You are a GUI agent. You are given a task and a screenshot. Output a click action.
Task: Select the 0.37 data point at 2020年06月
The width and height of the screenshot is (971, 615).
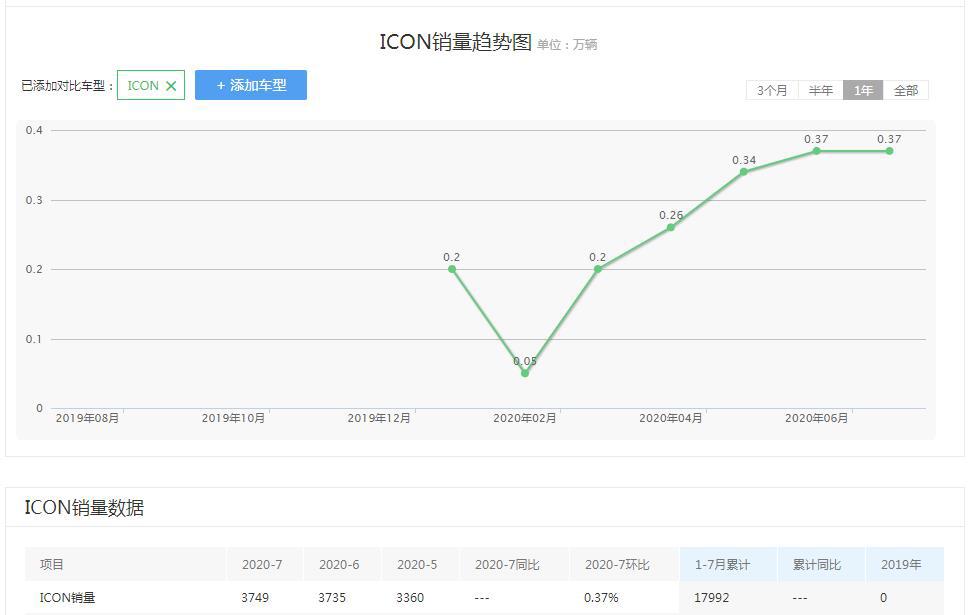pyautogui.click(x=817, y=151)
